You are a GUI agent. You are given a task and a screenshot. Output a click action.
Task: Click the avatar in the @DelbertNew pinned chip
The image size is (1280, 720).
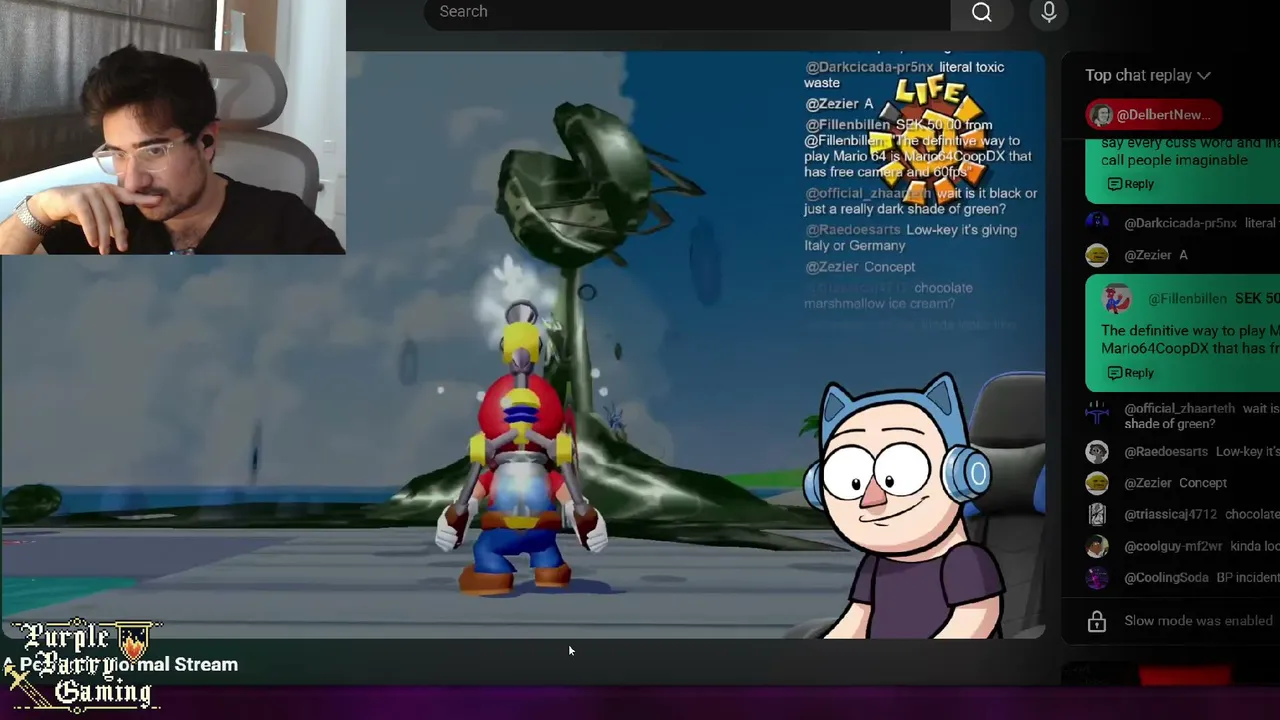1102,115
